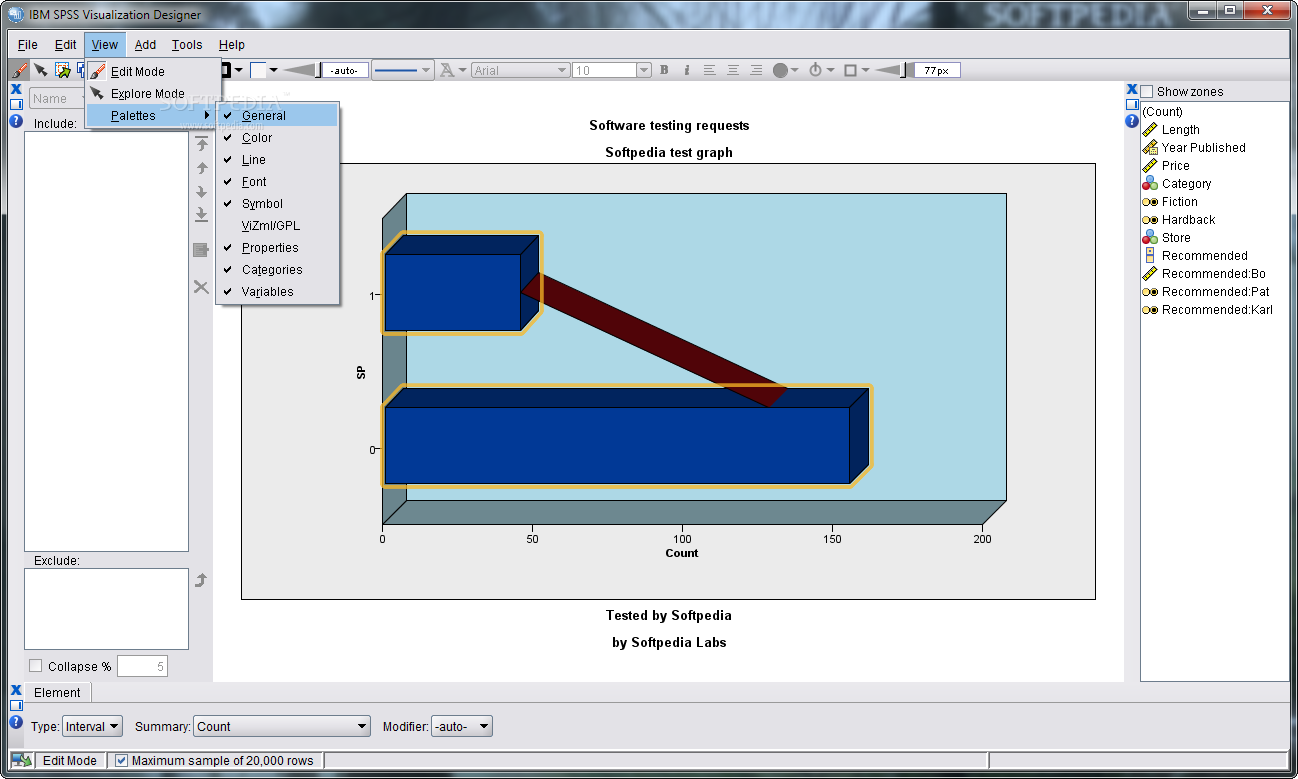Click the delete X beside Include list

point(201,287)
